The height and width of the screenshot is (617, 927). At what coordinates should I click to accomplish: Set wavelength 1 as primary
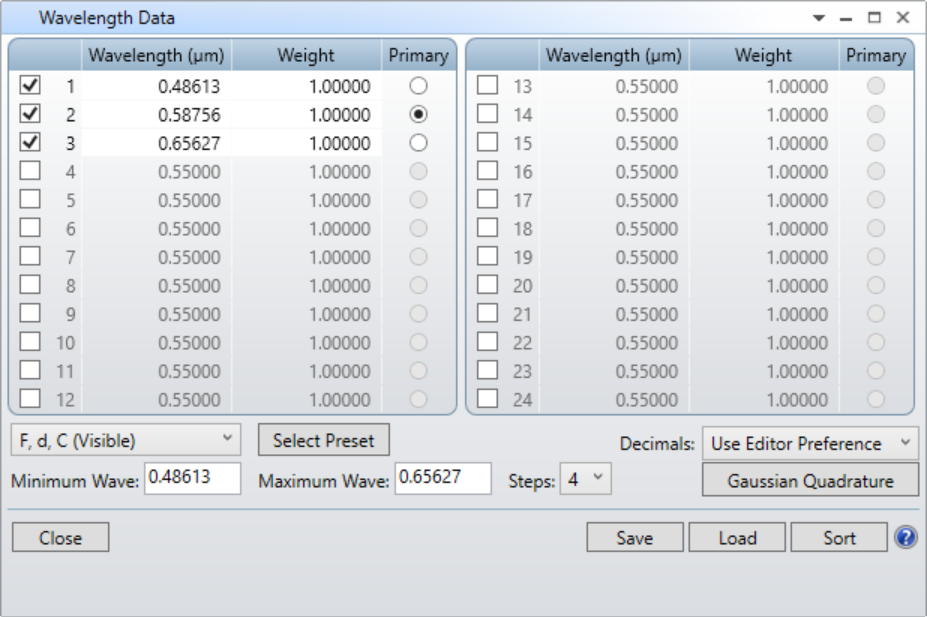419,87
